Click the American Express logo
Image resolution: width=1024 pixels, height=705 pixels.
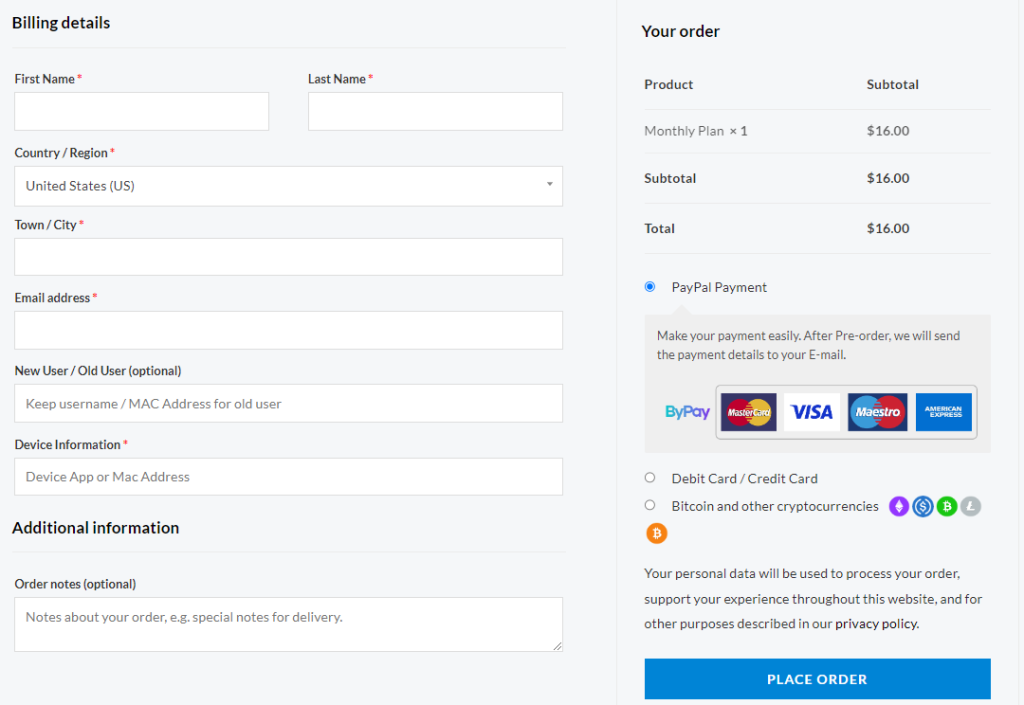pyautogui.click(x=943, y=412)
